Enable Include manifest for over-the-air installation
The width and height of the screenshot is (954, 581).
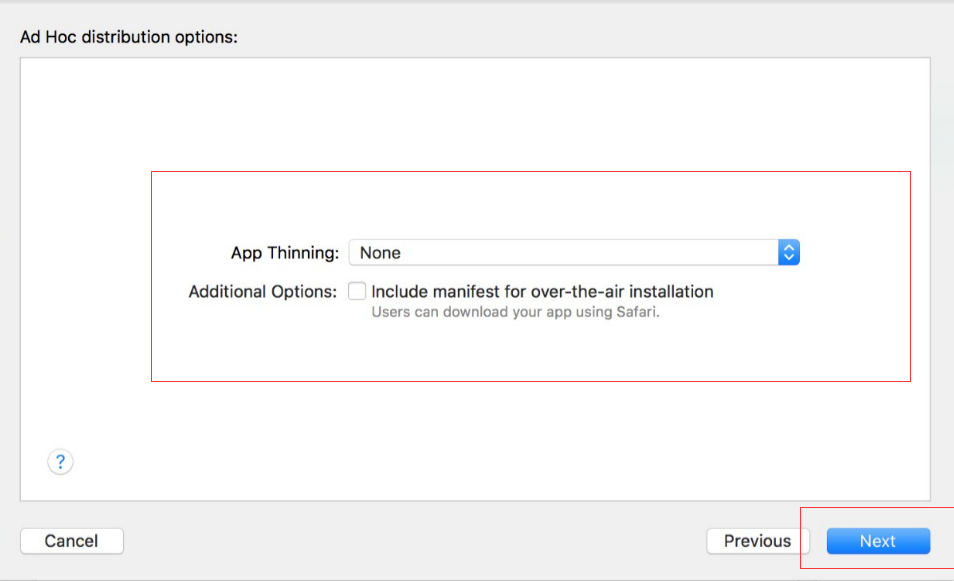pos(357,292)
